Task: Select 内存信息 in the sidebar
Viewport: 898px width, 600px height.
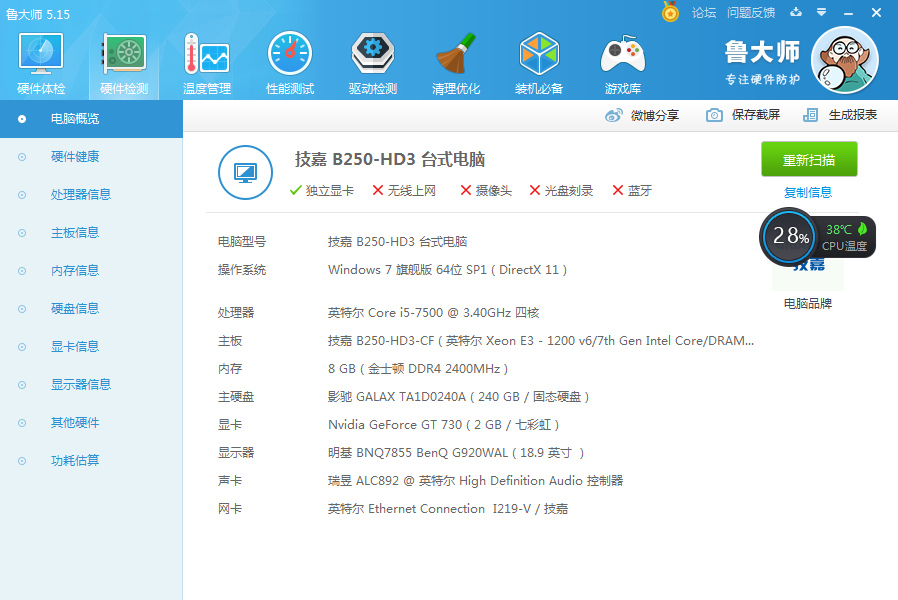Action: (91, 271)
